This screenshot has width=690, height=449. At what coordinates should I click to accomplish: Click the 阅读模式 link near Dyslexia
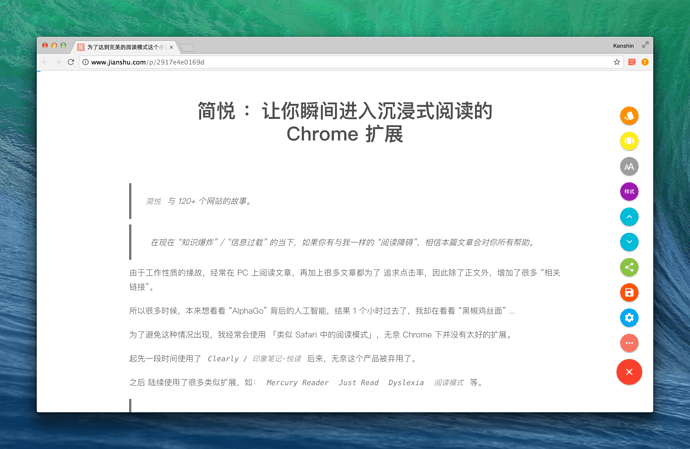pos(449,383)
